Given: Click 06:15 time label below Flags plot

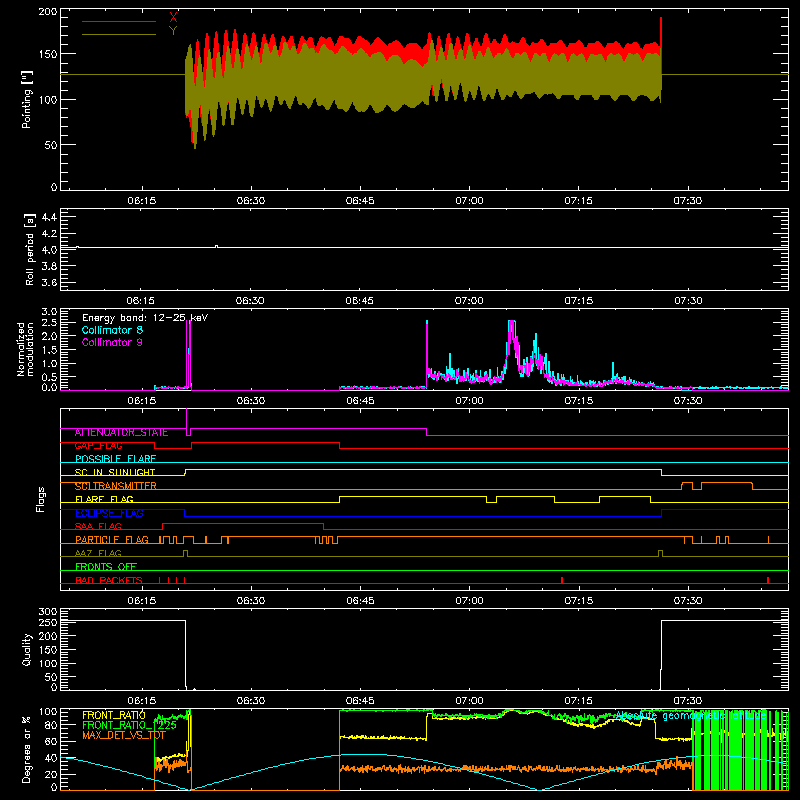Looking at the screenshot, I should (x=141, y=601).
